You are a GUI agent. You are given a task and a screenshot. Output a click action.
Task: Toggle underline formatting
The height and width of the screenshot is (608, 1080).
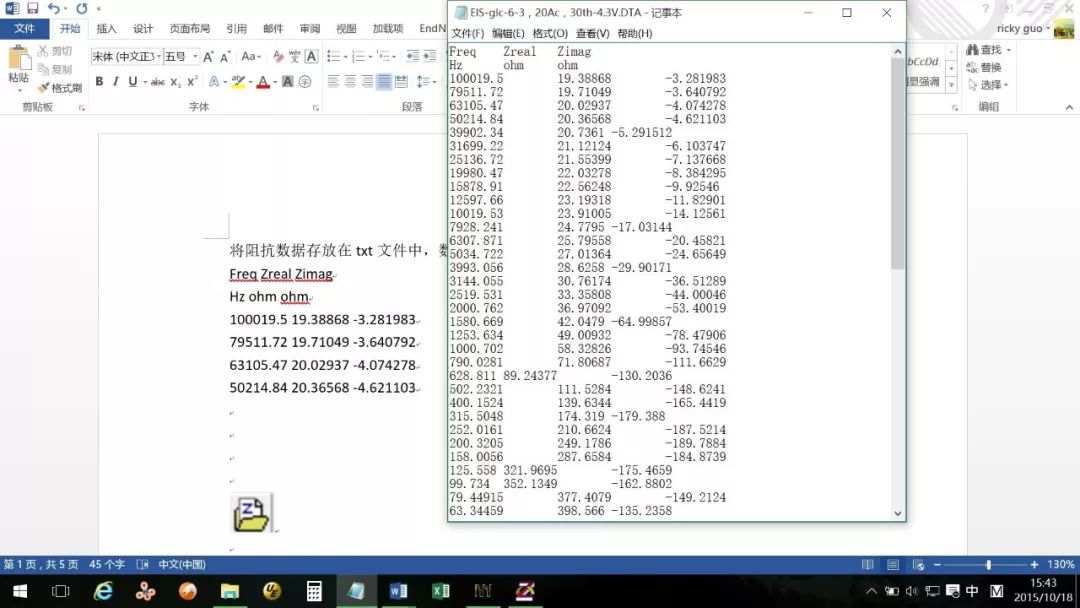point(133,81)
